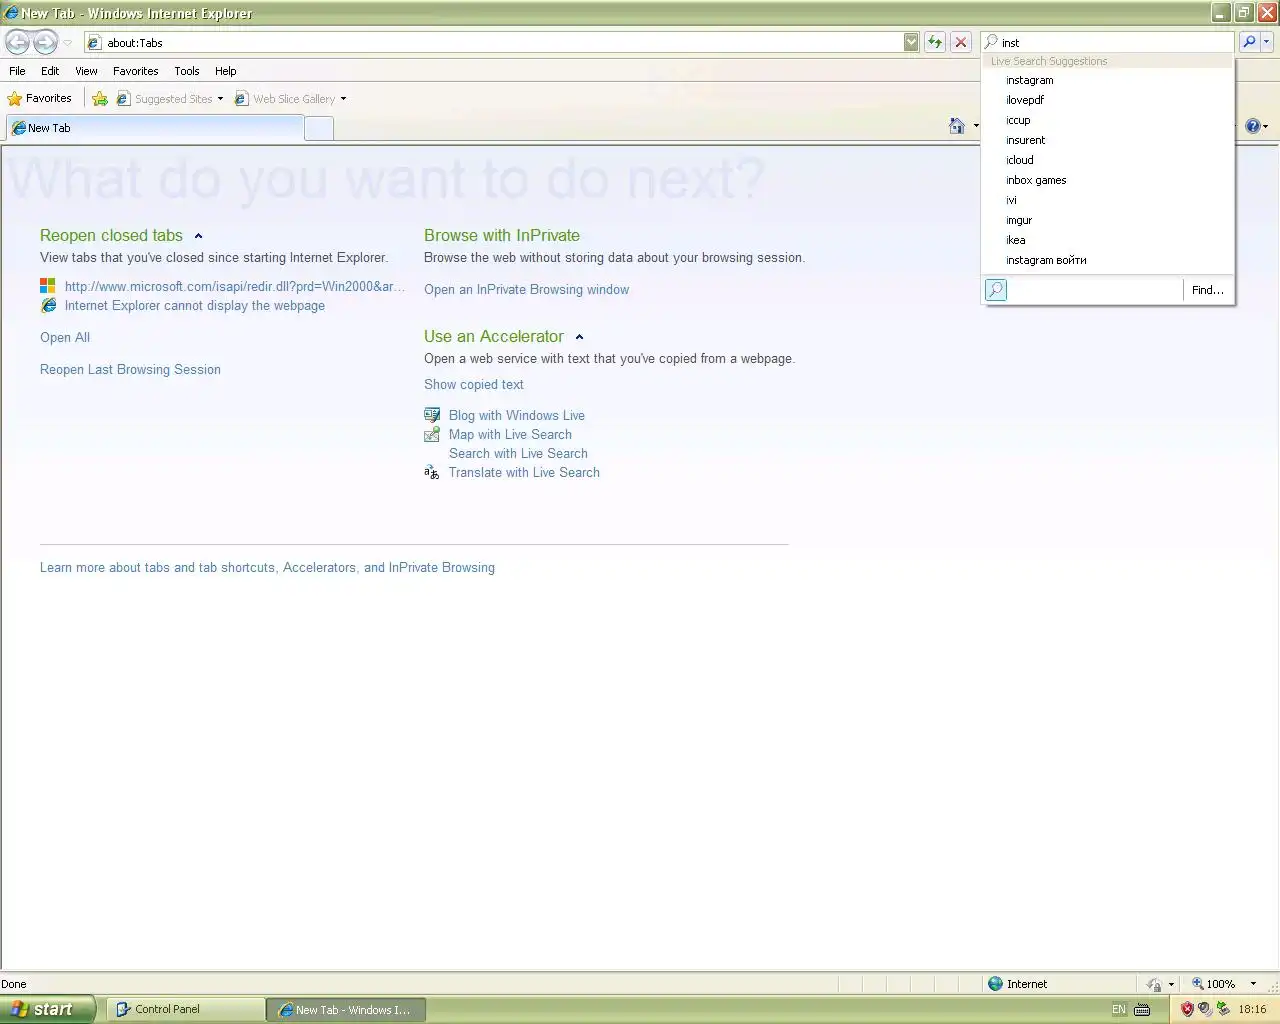Click the Web Slice Gallery page icon

click(x=241, y=99)
